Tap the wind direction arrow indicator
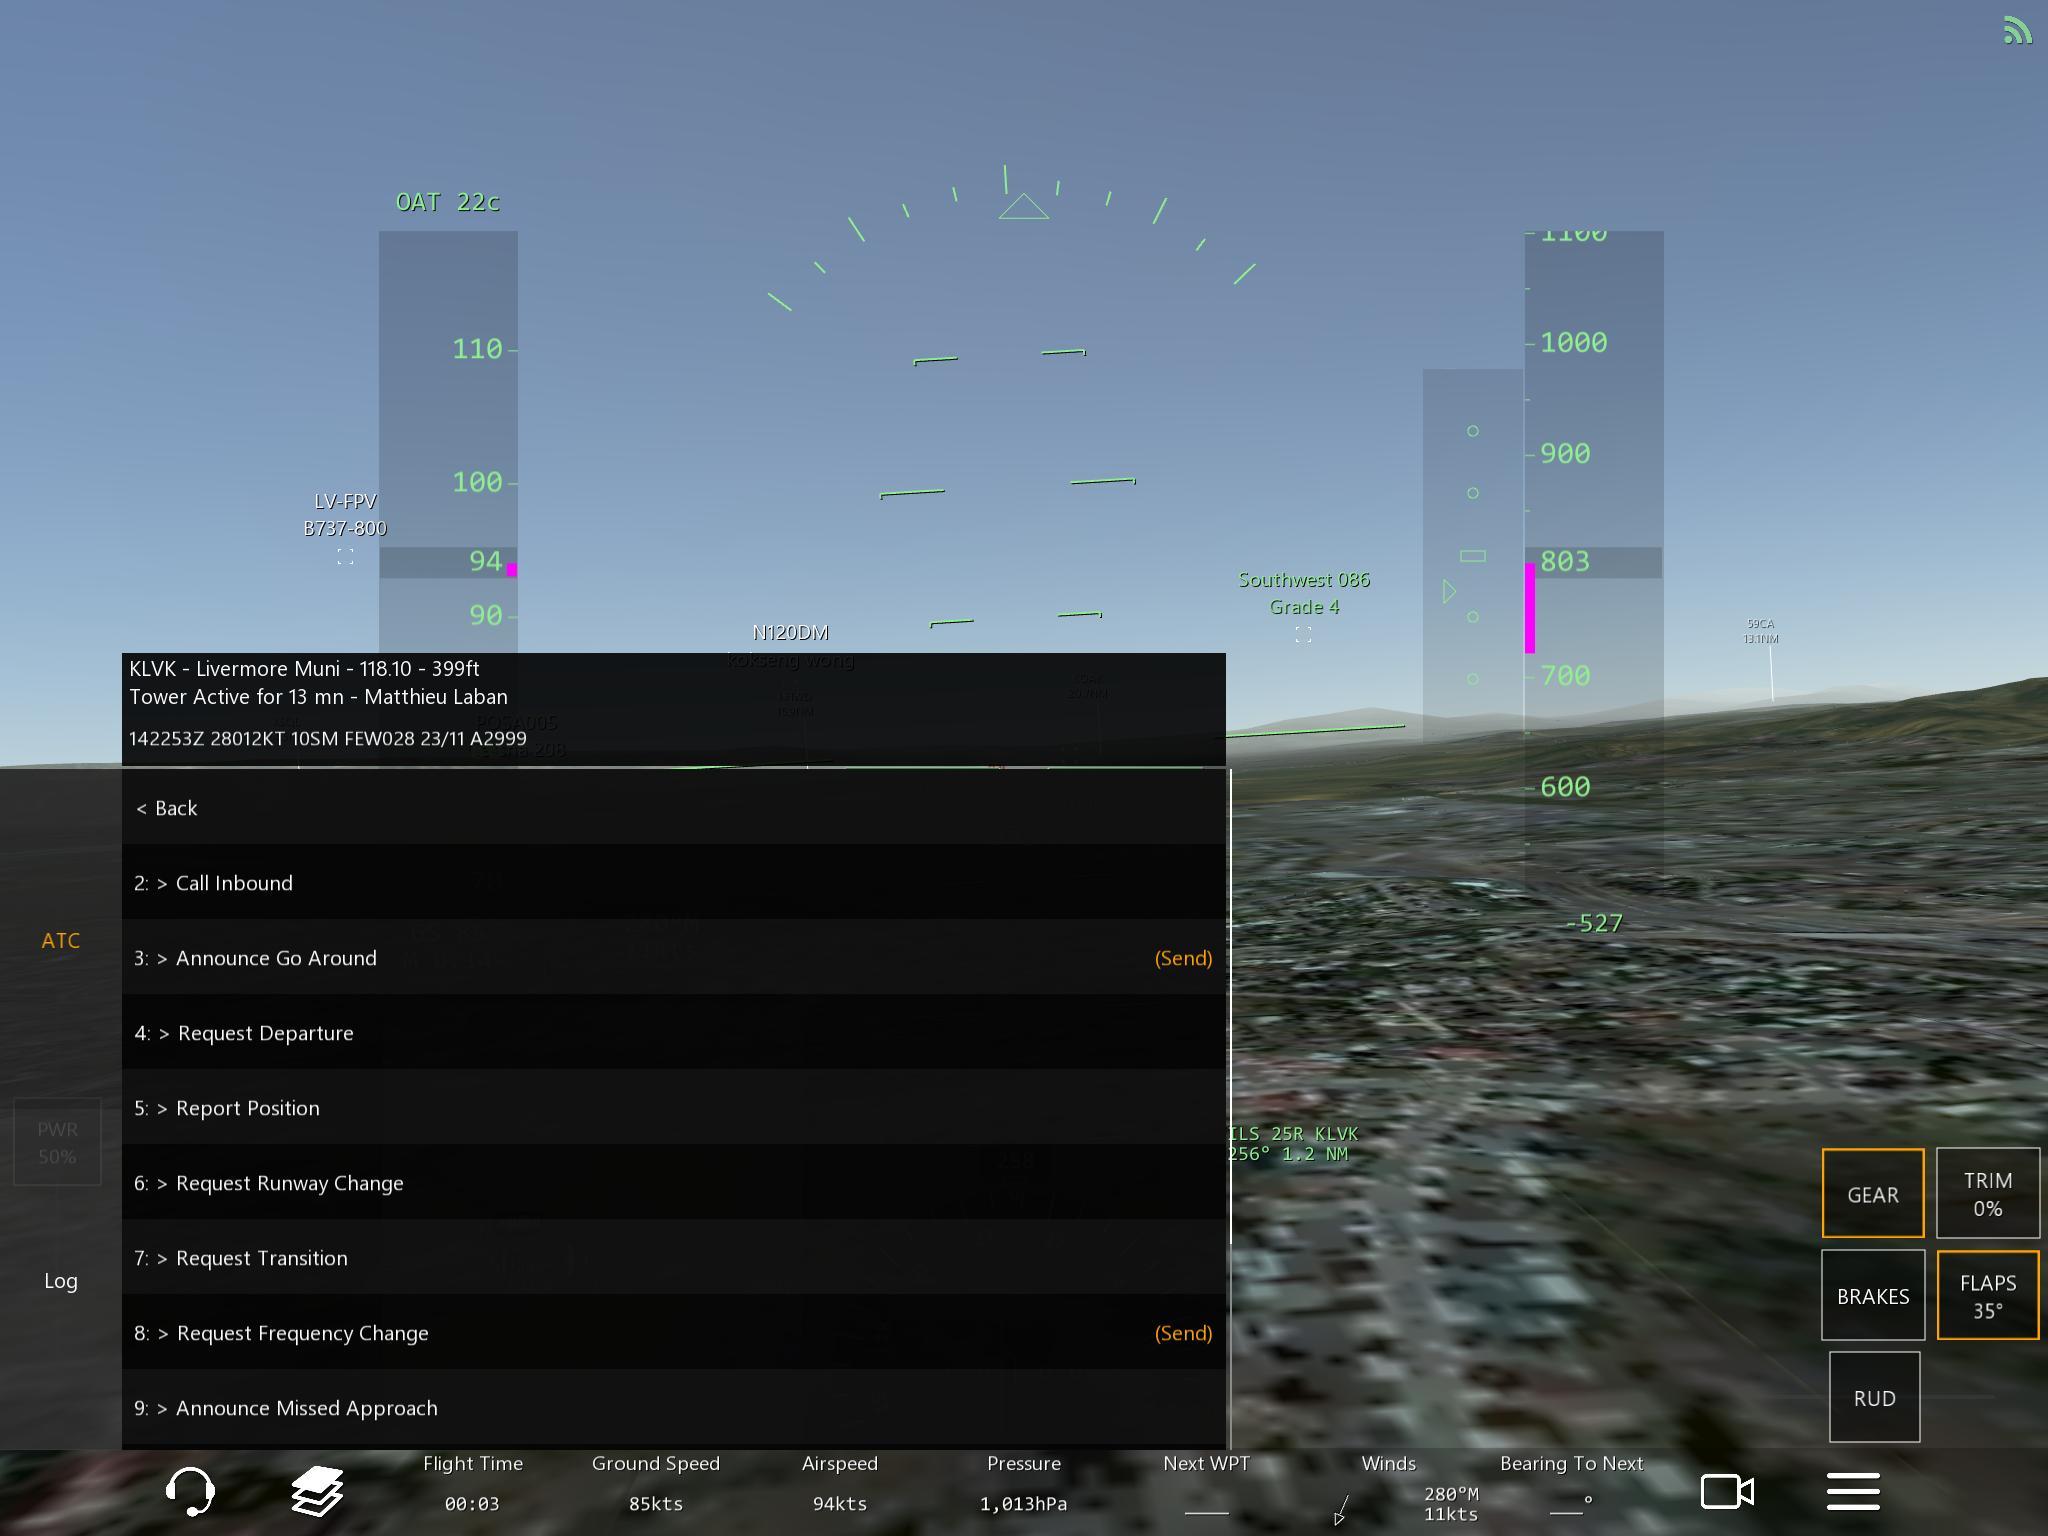 coord(1342,1508)
